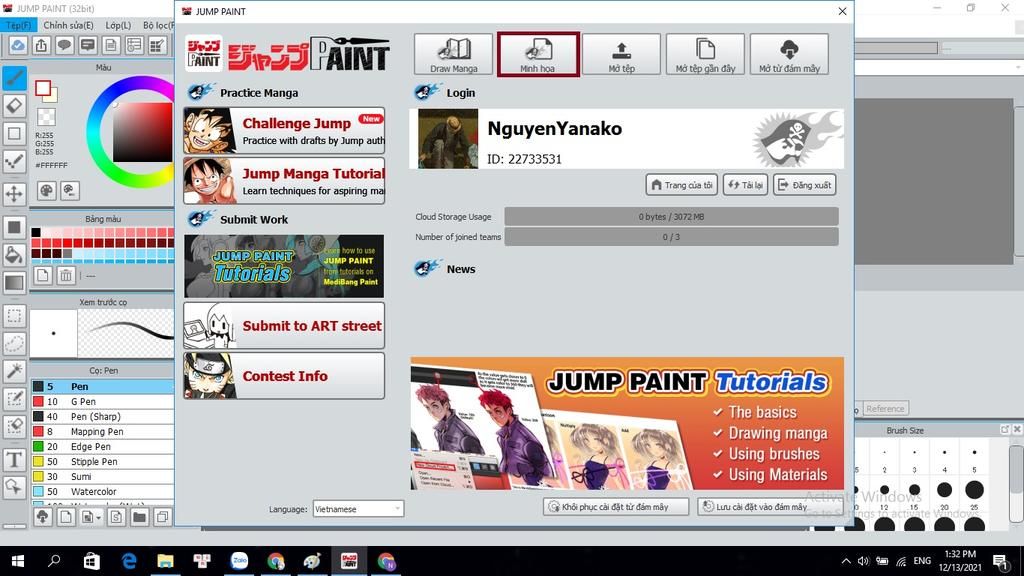Viewport: 1024px width, 576px height.
Task: Click the user profile avatar thumbnail
Action: [448, 139]
